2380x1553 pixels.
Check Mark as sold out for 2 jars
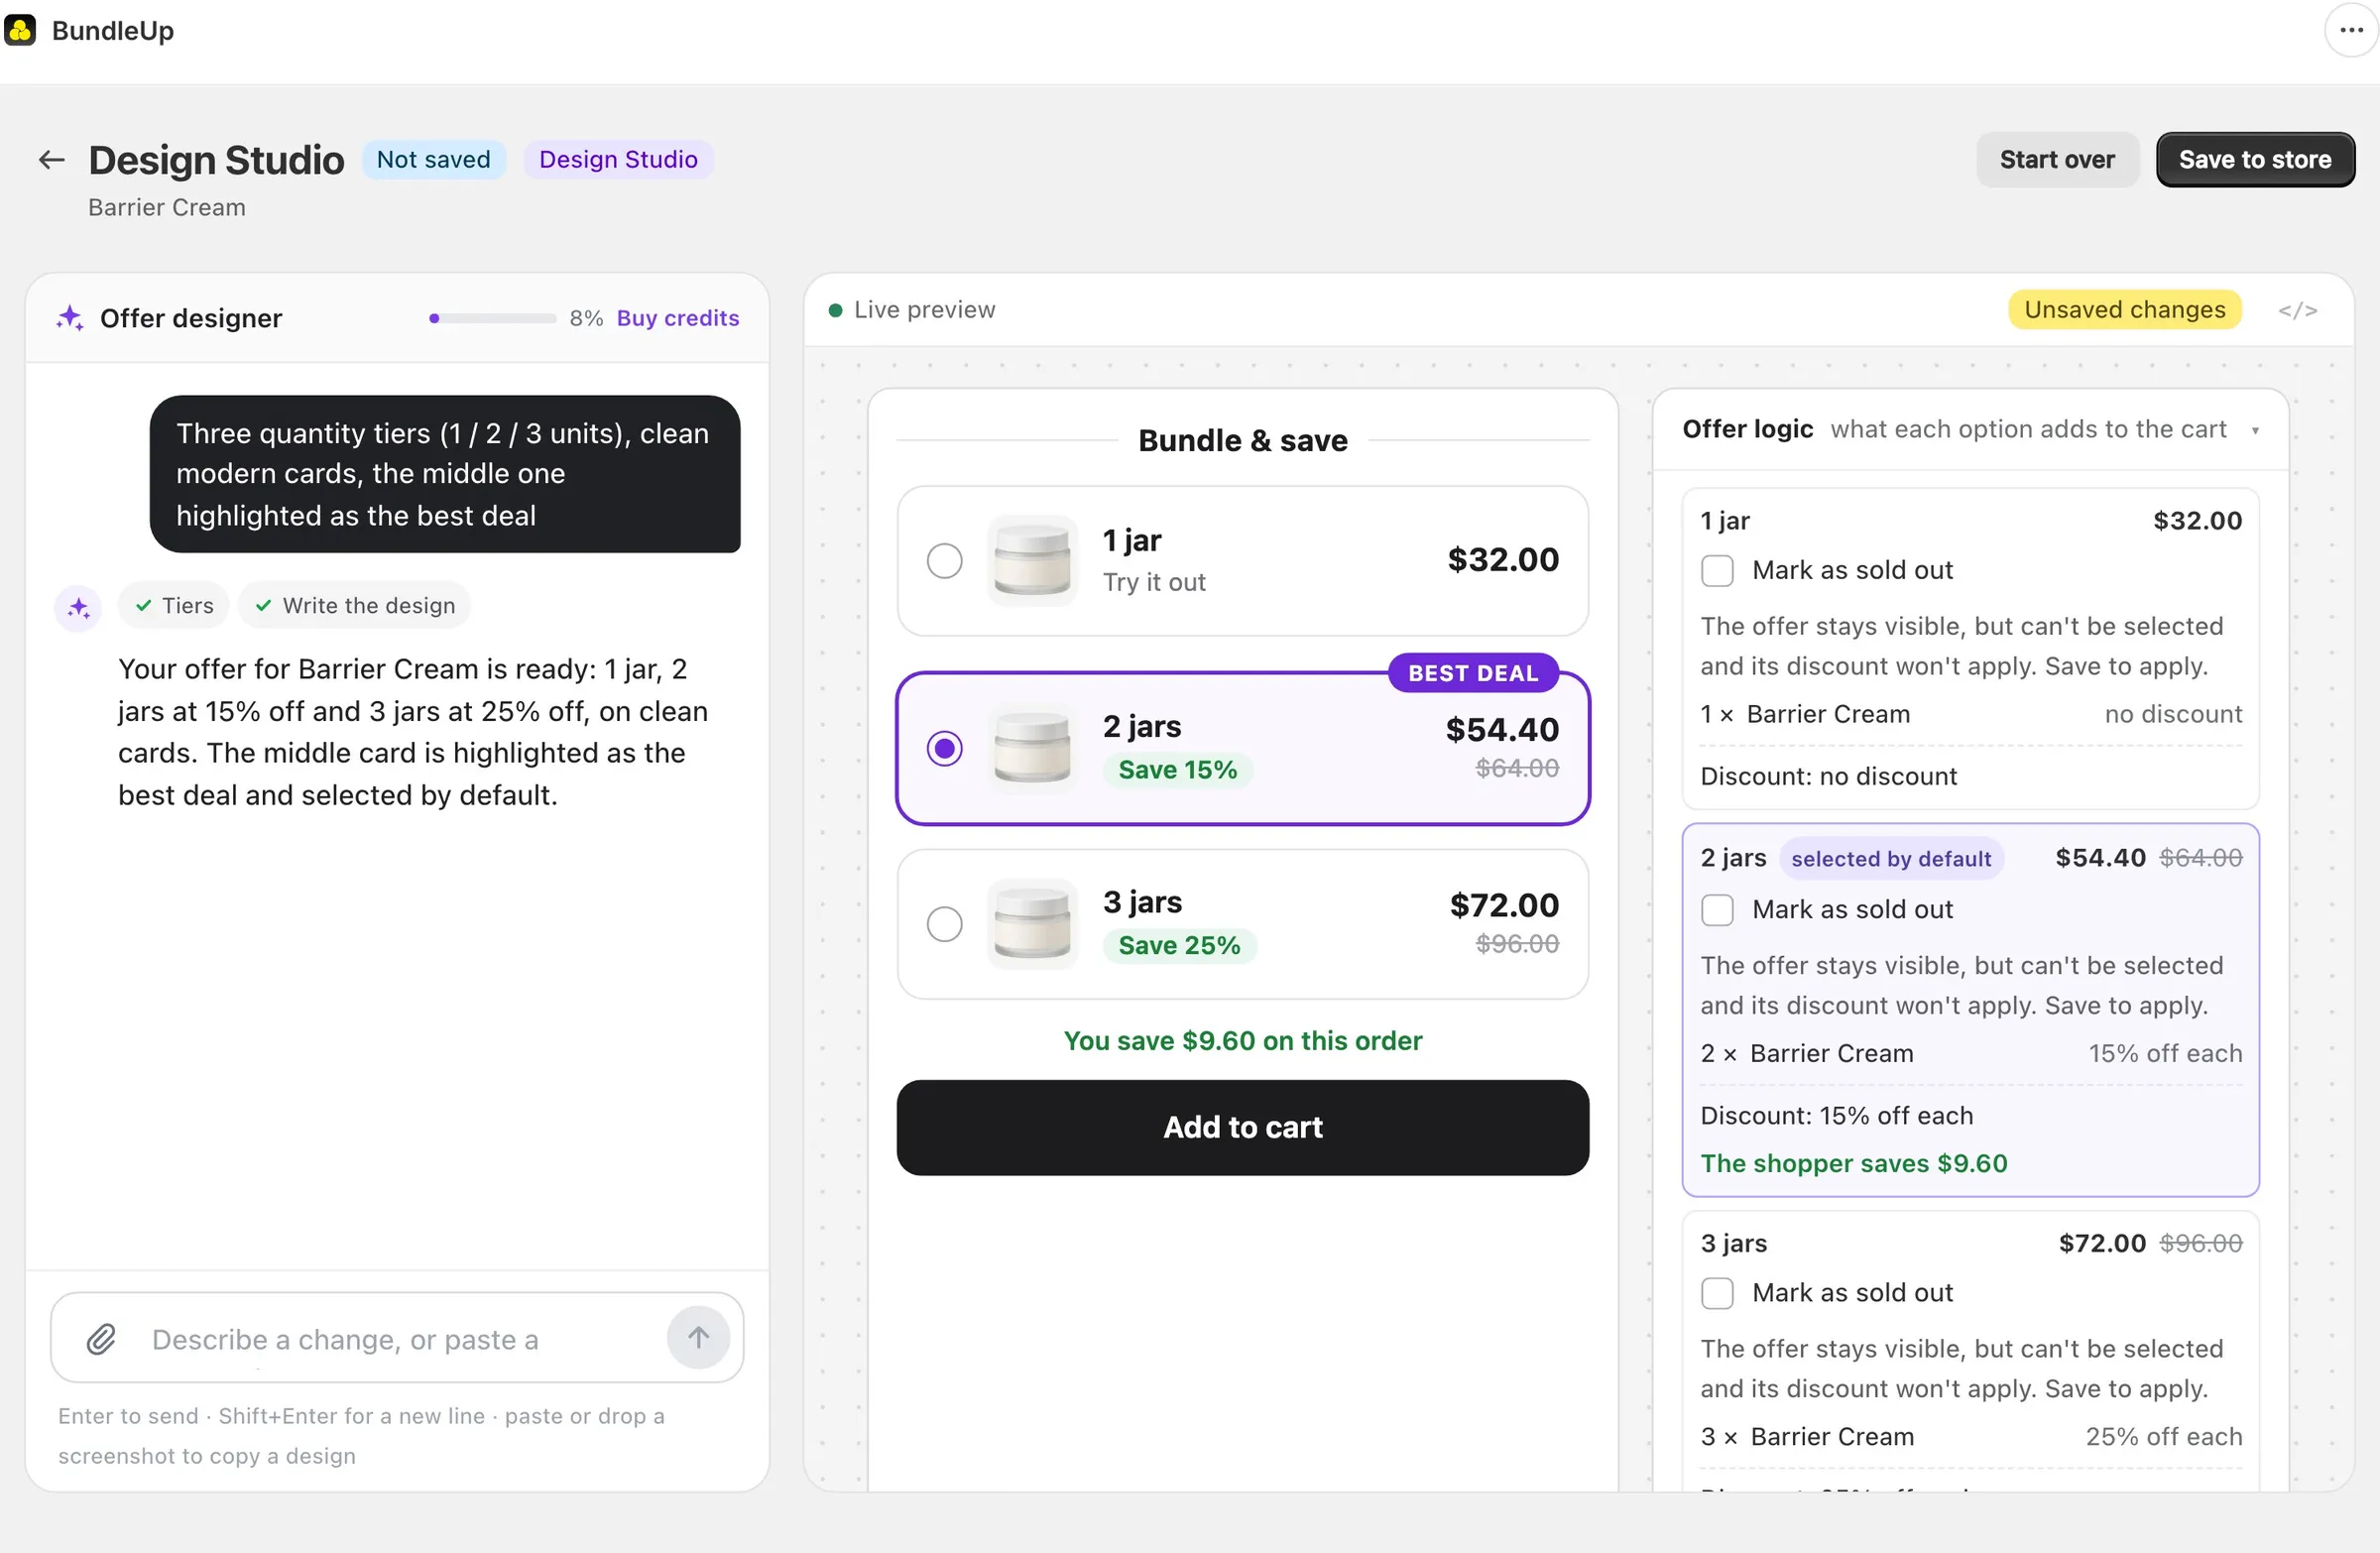tap(1717, 910)
